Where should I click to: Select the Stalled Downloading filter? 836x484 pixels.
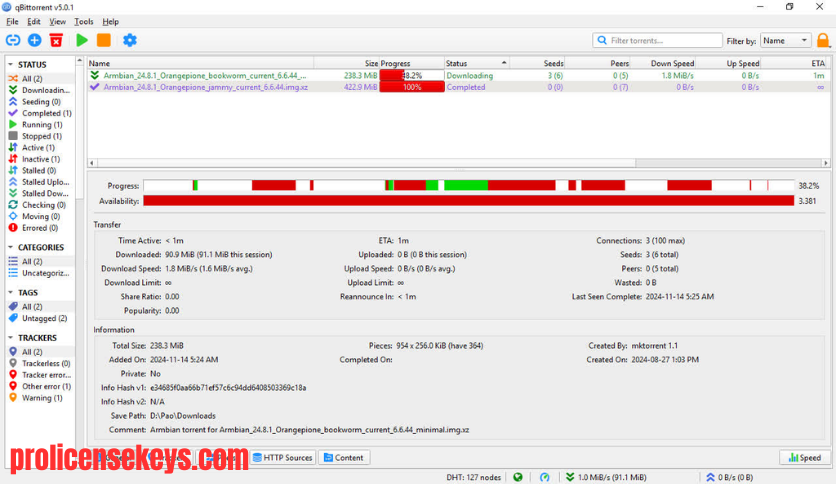pos(39,193)
